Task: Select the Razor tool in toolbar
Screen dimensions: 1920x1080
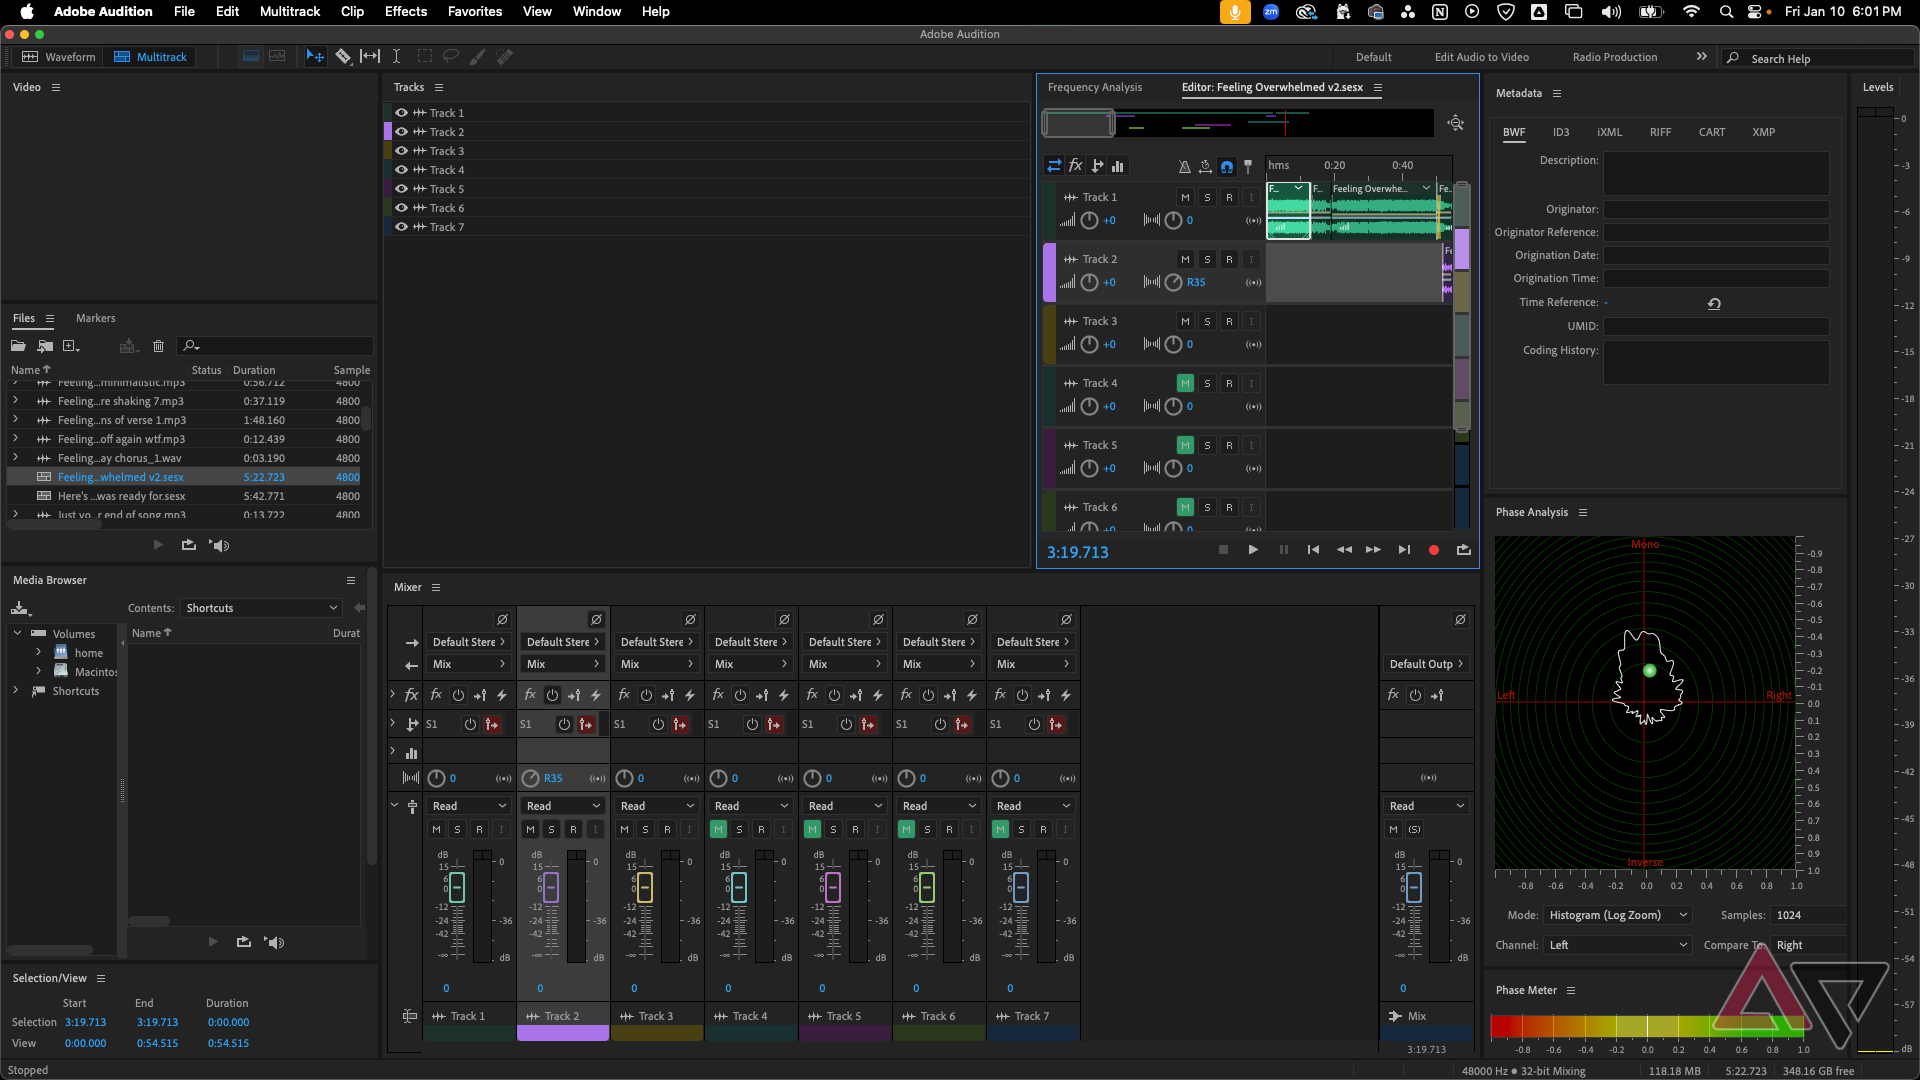Action: [x=343, y=57]
